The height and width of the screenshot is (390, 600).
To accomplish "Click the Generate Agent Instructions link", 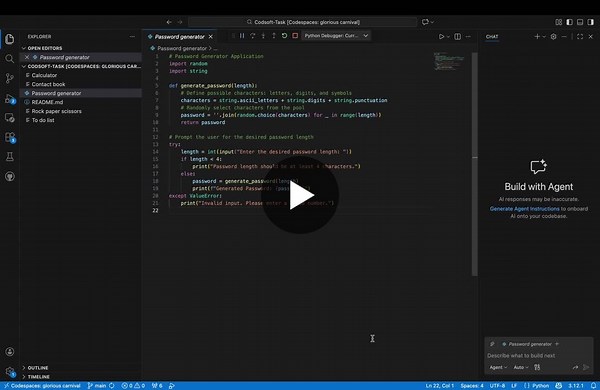I will (524, 209).
